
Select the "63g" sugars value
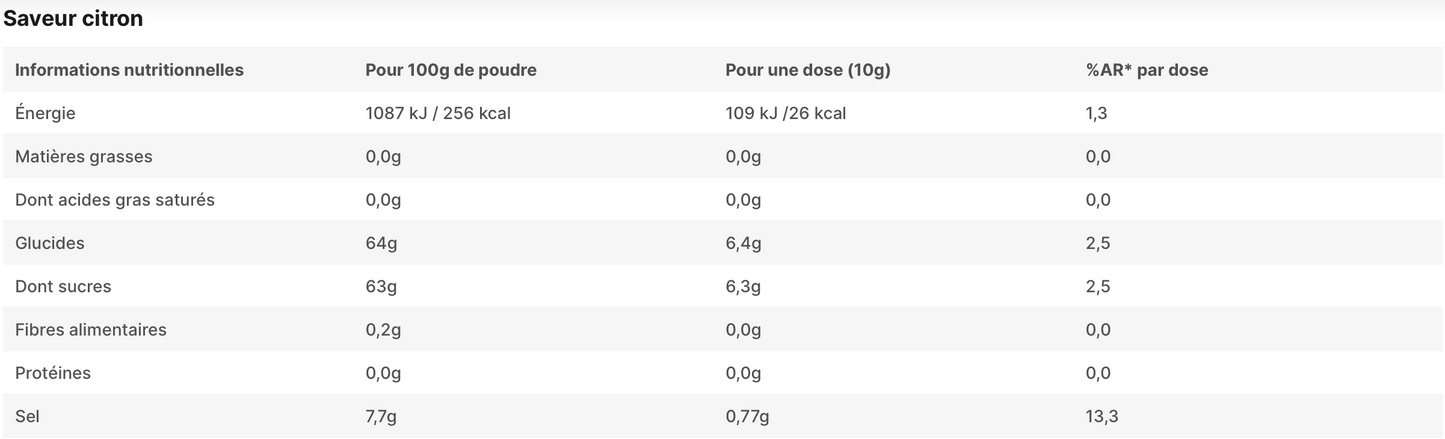point(381,287)
